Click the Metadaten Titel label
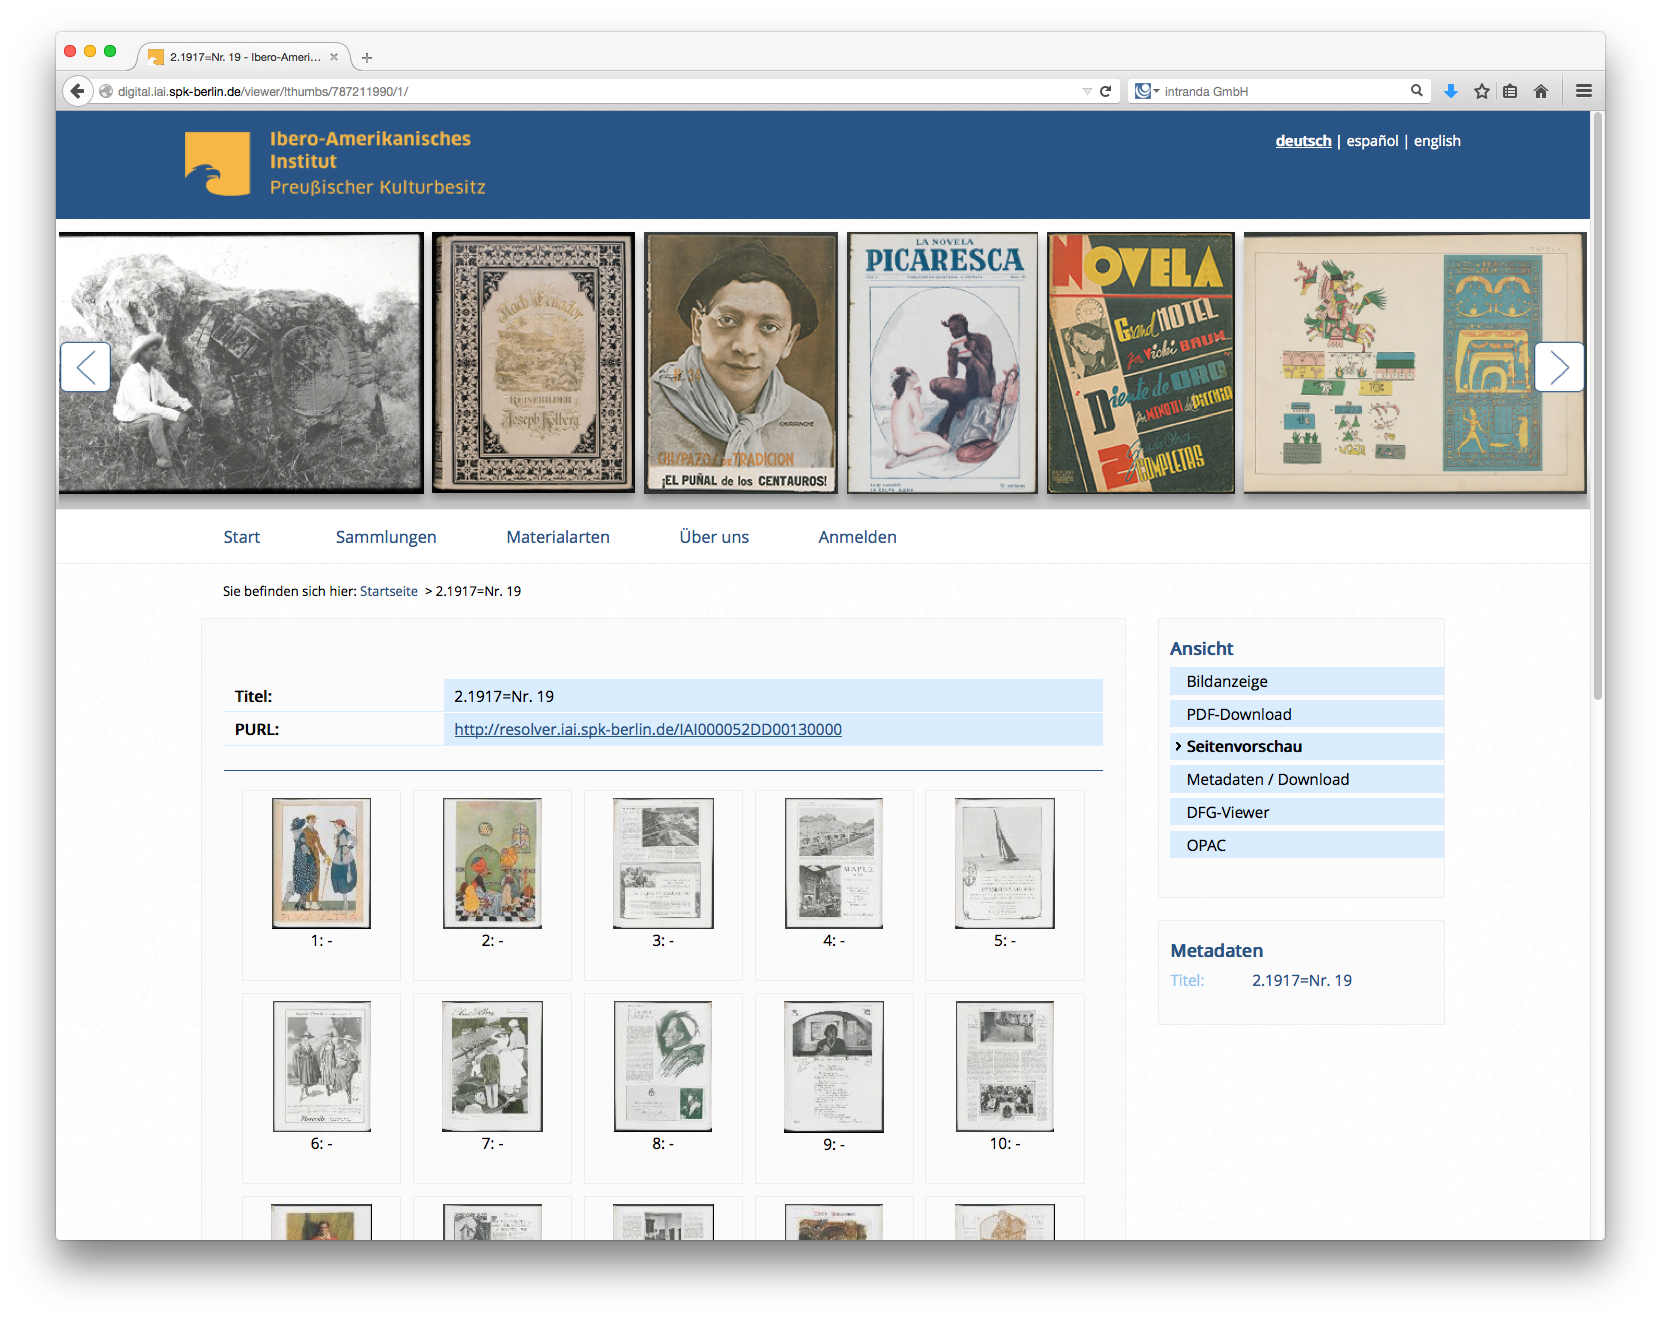 [x=1187, y=980]
